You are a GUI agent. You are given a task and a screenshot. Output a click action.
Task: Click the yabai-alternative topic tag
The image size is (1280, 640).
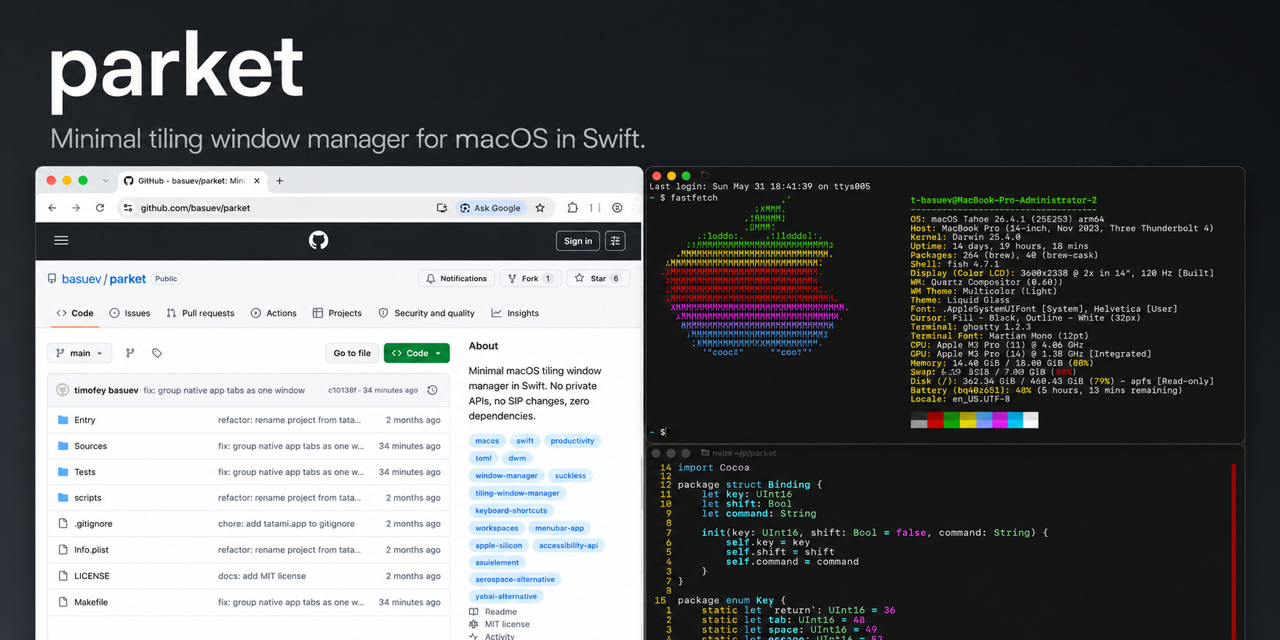pyautogui.click(x=506, y=596)
